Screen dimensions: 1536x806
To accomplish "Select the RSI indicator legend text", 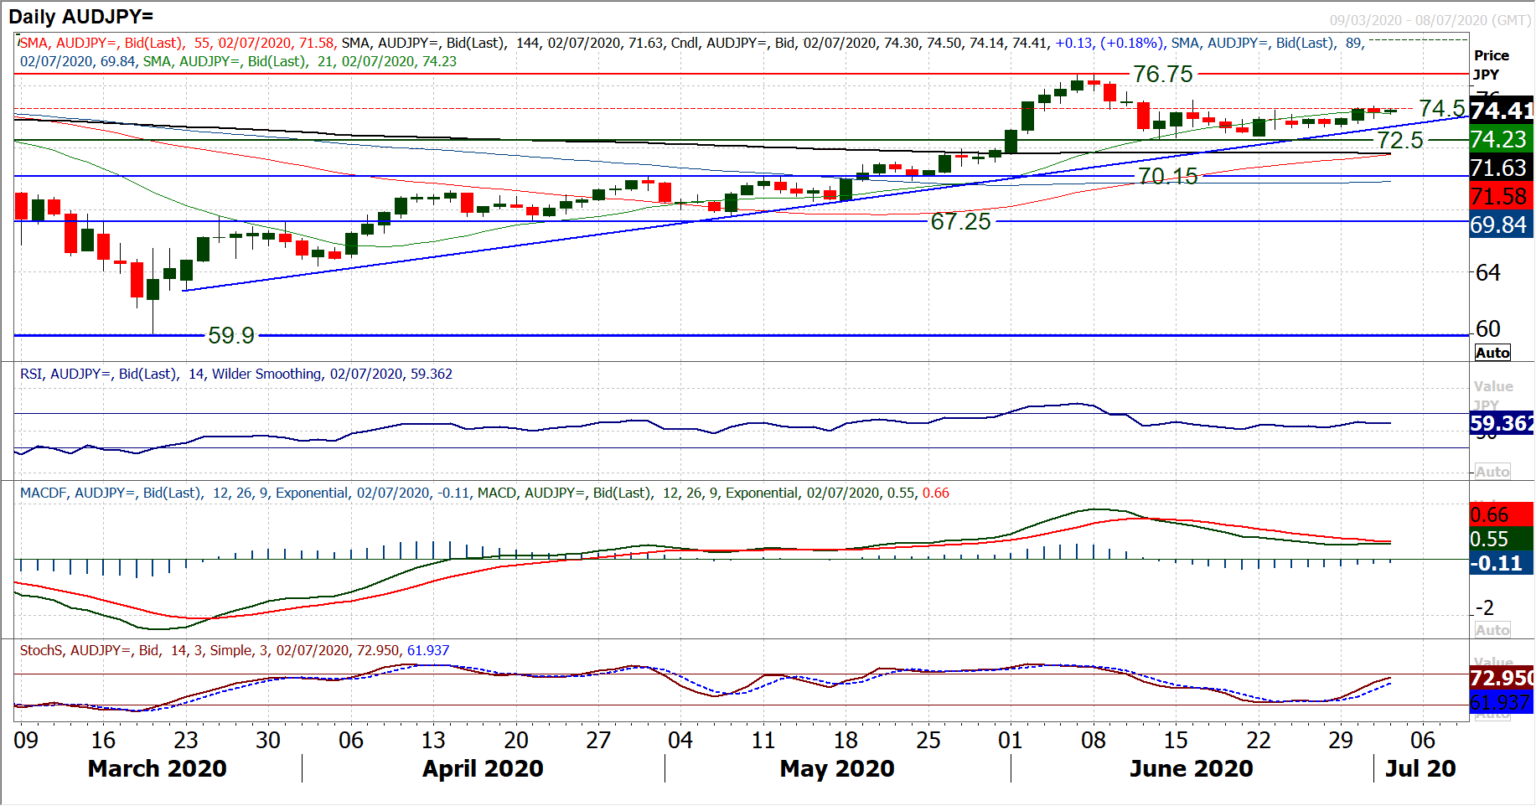I will click(236, 374).
